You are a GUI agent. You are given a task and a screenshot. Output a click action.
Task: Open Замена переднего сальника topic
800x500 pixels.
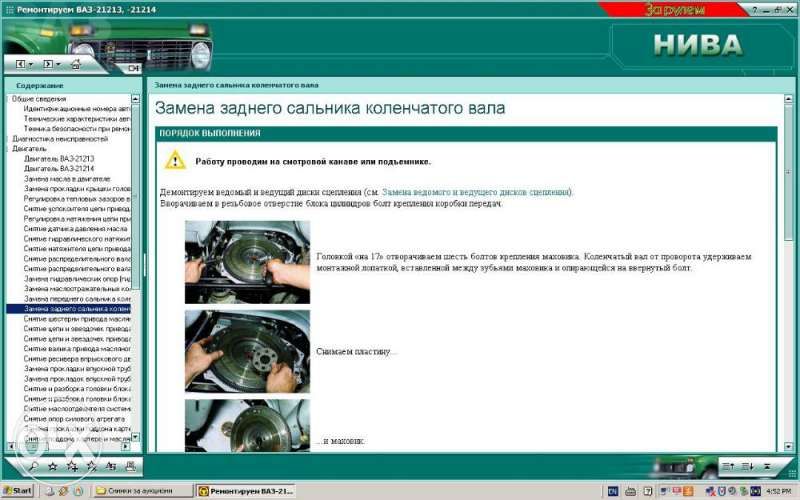[x=77, y=298]
